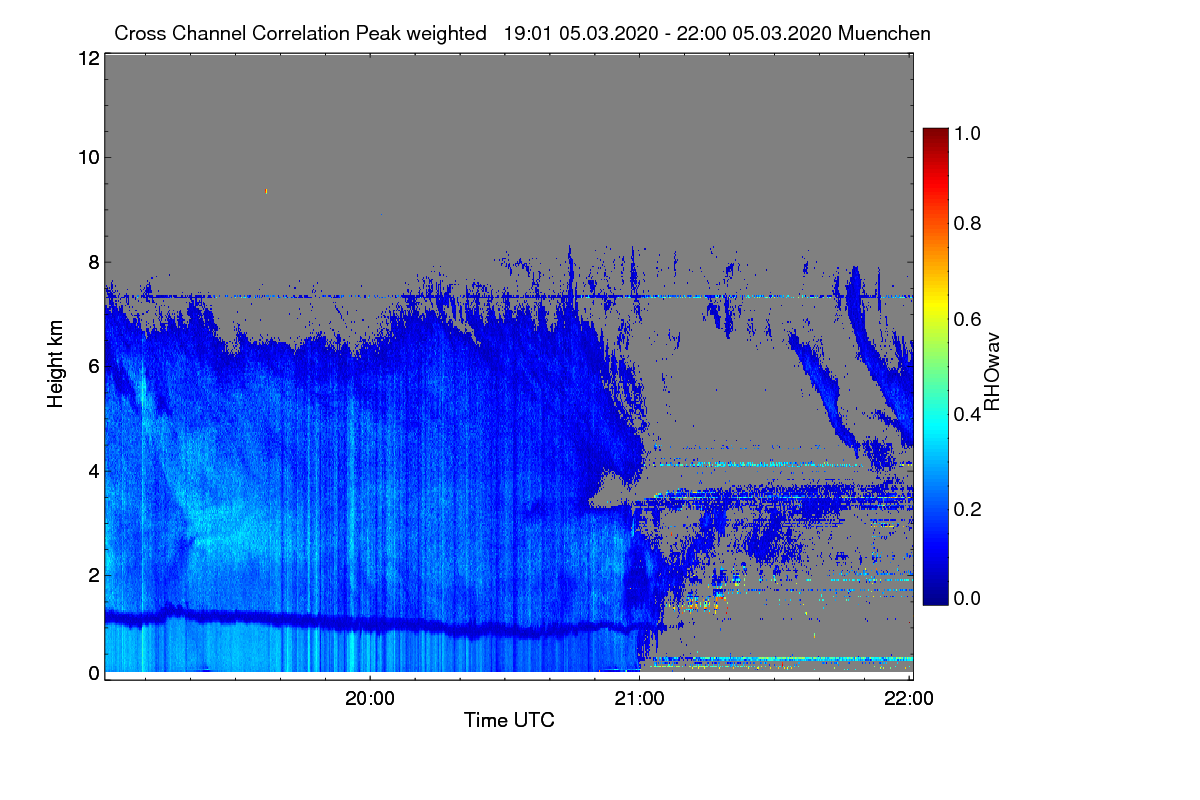
Task: Click the colorbar label '1.0'
Action: click(x=967, y=132)
